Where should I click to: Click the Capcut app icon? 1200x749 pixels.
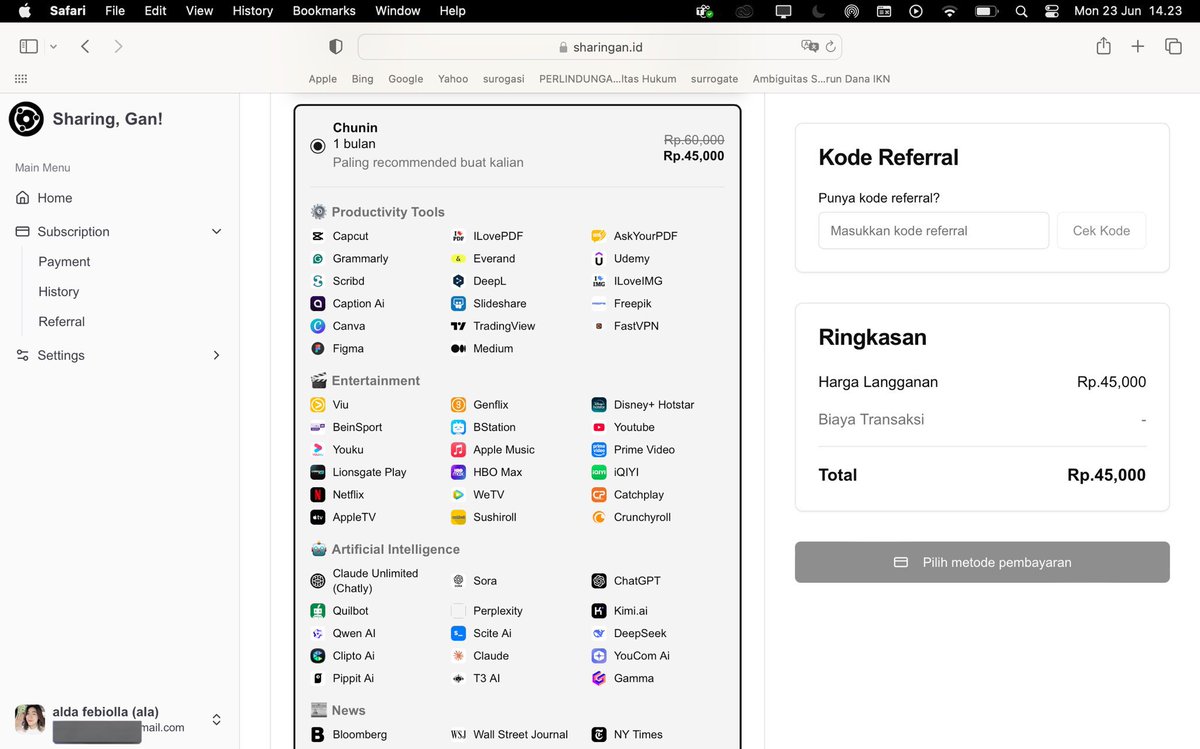317,236
